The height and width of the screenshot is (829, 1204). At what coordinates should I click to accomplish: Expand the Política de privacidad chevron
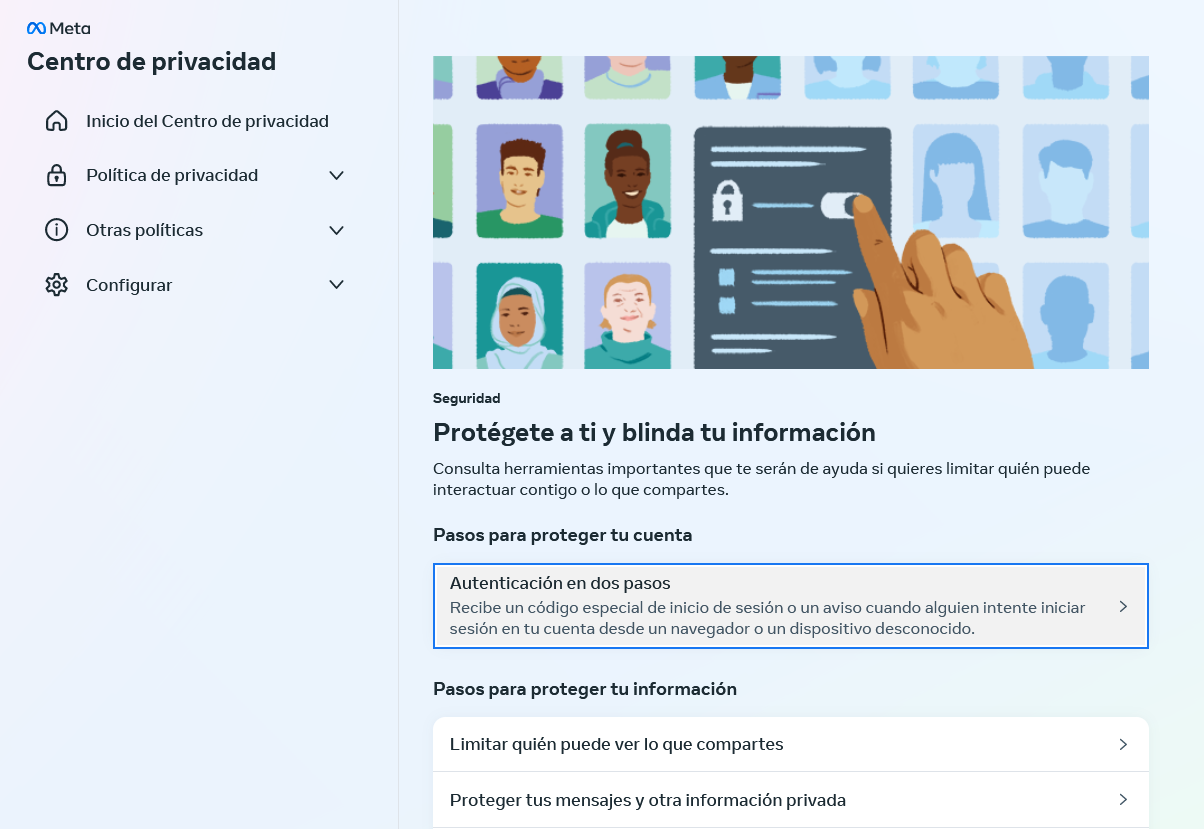point(337,175)
